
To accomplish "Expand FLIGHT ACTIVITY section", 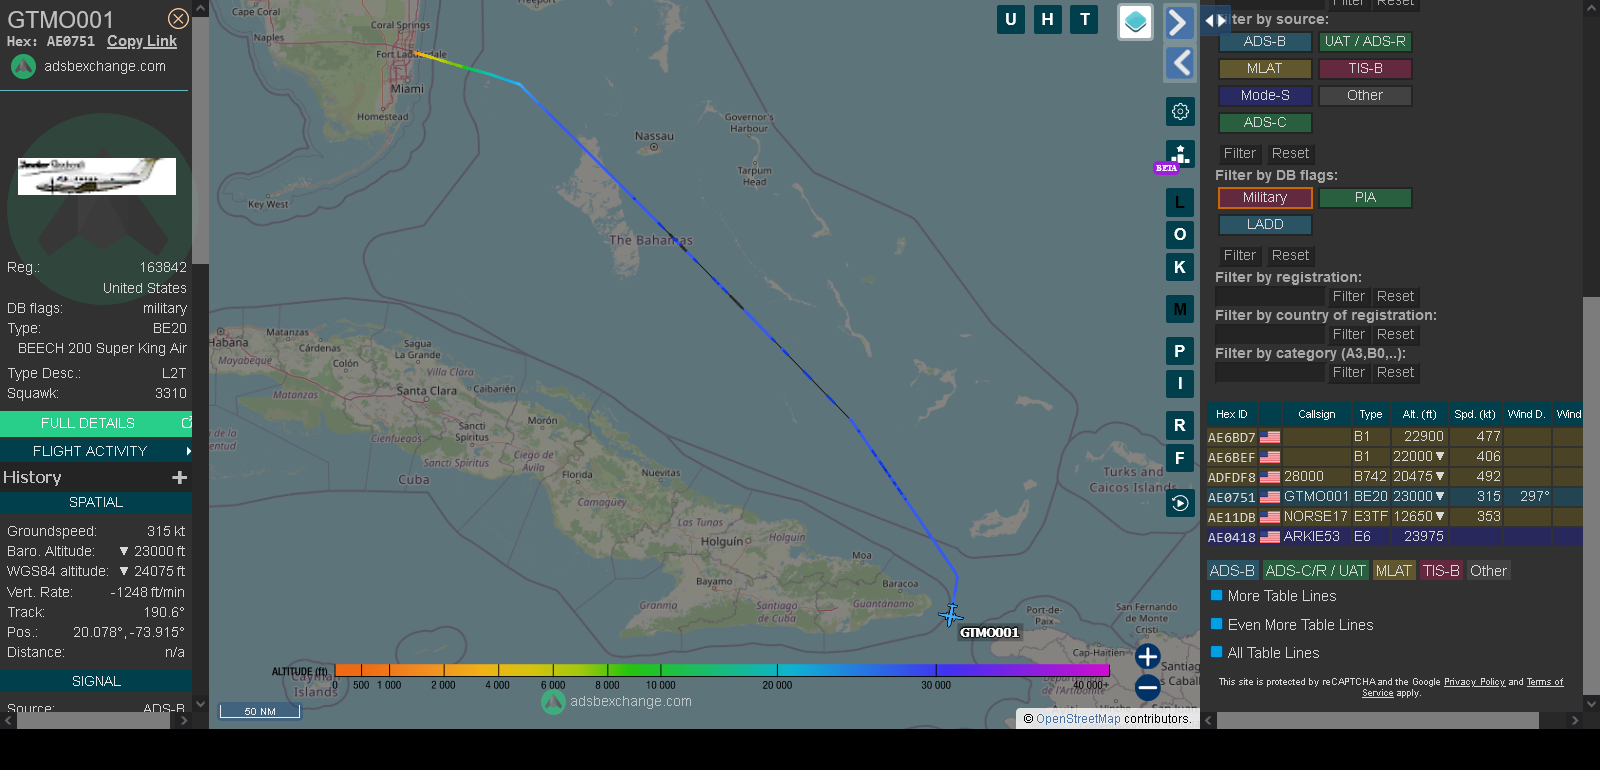I will 96,451.
